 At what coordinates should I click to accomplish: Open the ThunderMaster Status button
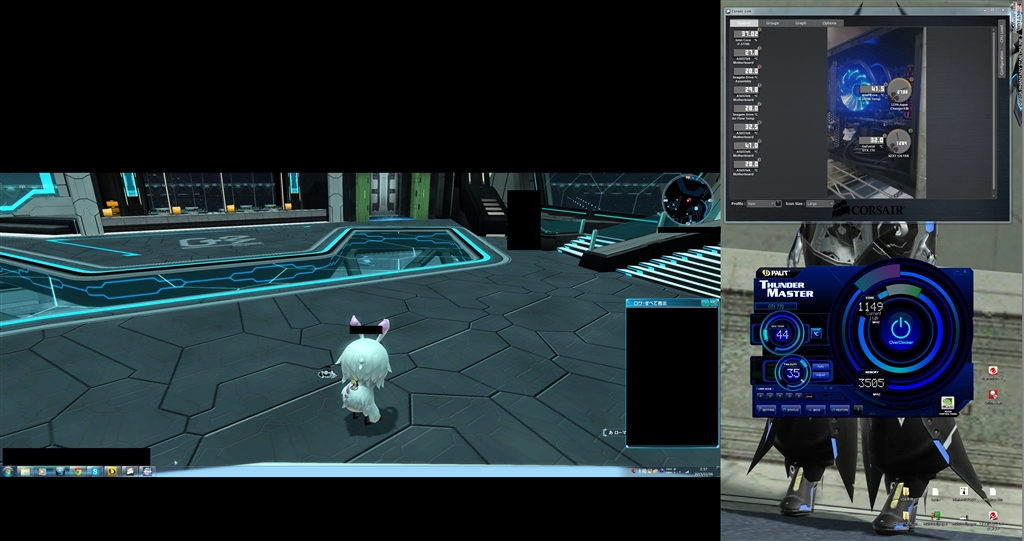[x=791, y=410]
